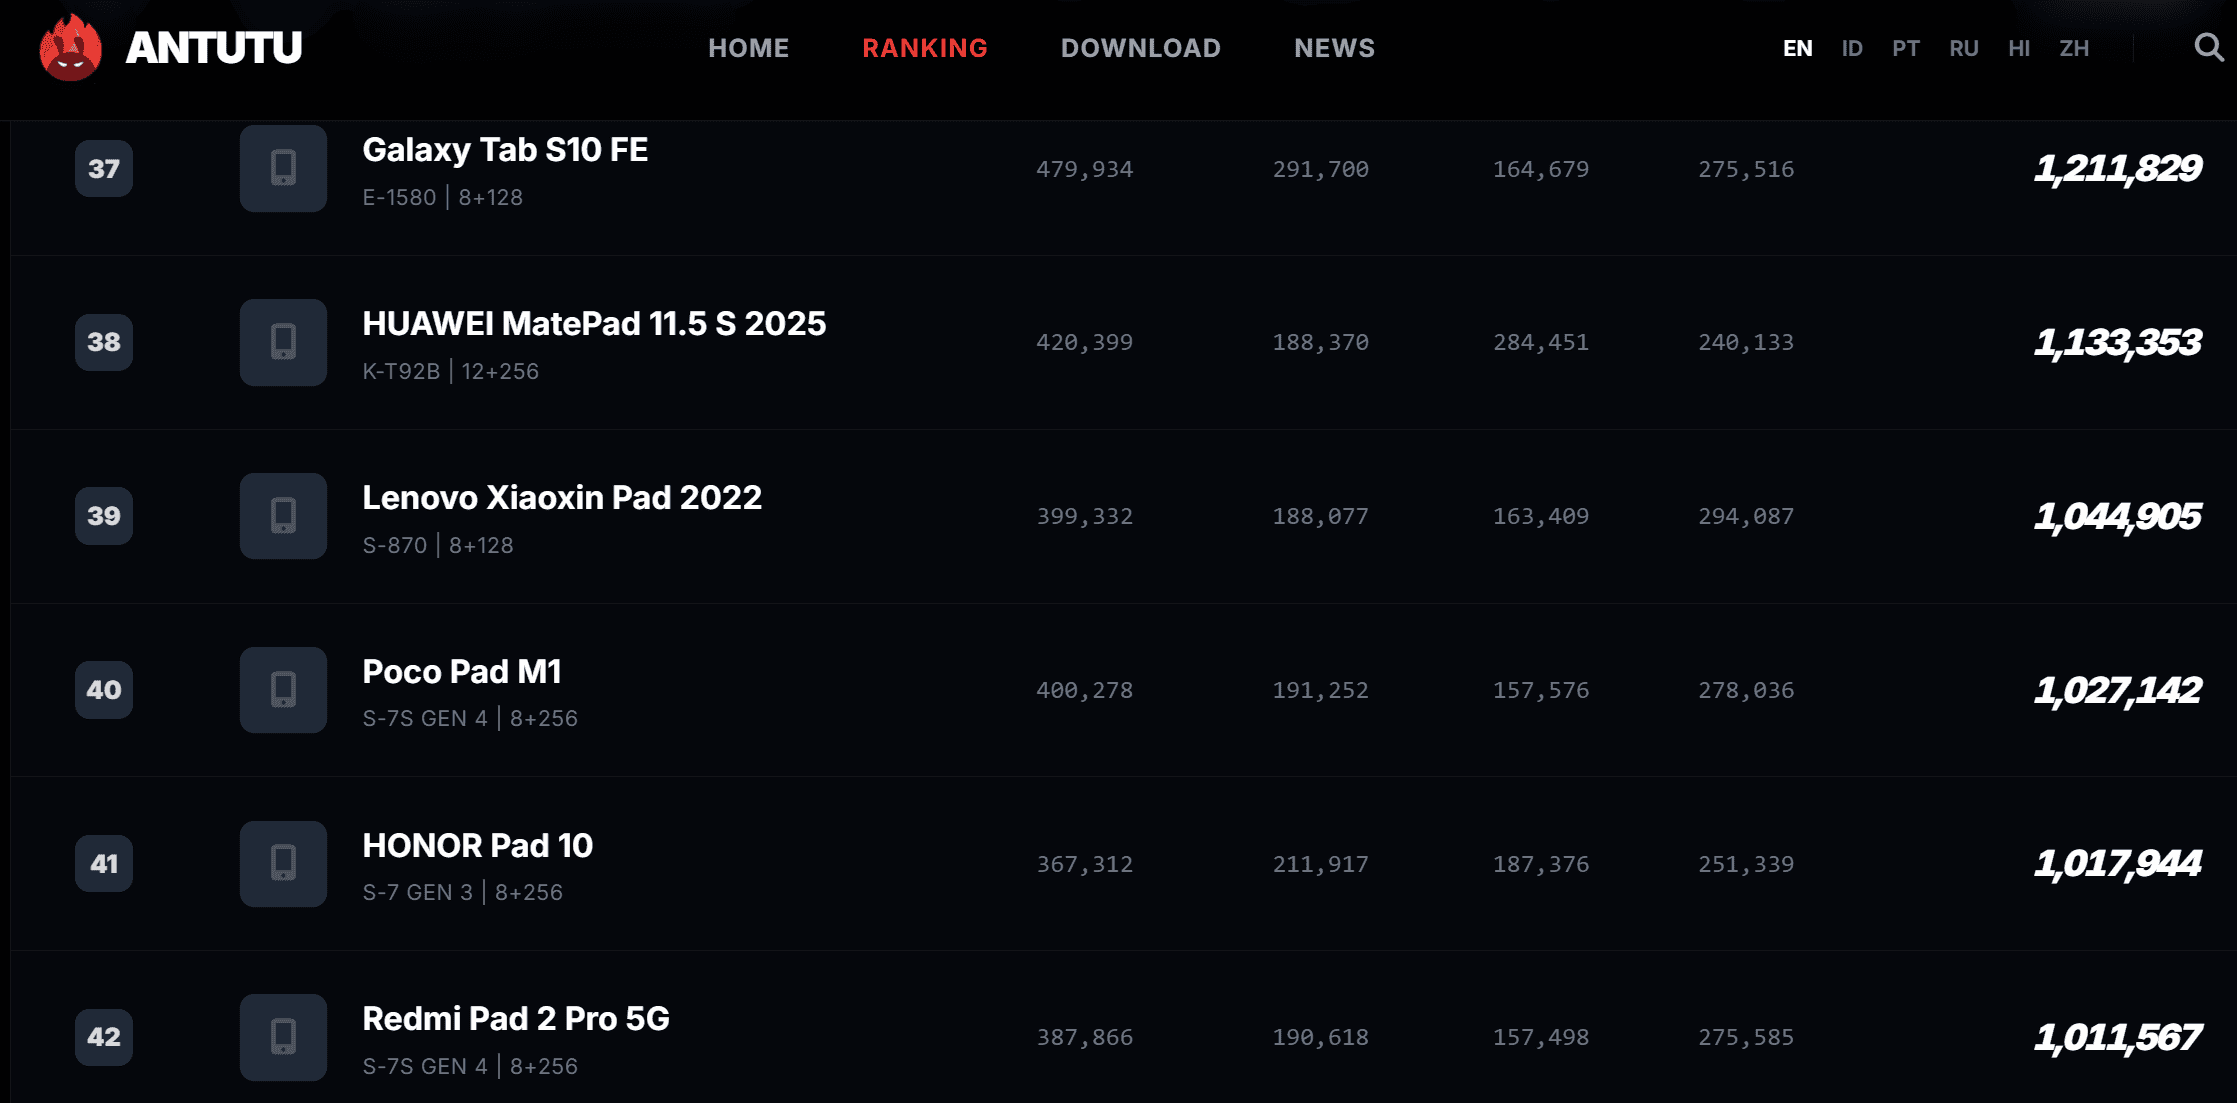Click the Redmi Pad 2 Pro 5G device icon
This screenshot has height=1103, width=2237.
point(283,1037)
